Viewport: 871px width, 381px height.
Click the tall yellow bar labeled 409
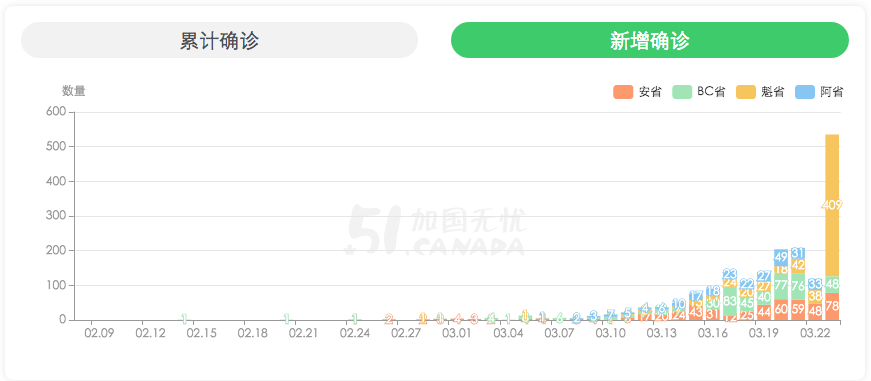(832, 205)
